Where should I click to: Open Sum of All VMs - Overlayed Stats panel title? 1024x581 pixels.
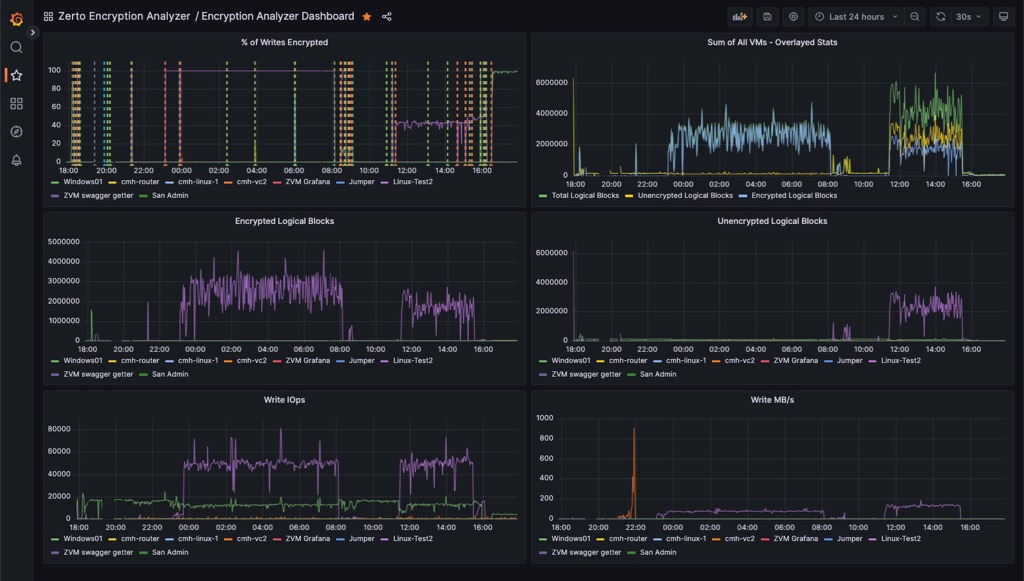pyautogui.click(x=772, y=42)
